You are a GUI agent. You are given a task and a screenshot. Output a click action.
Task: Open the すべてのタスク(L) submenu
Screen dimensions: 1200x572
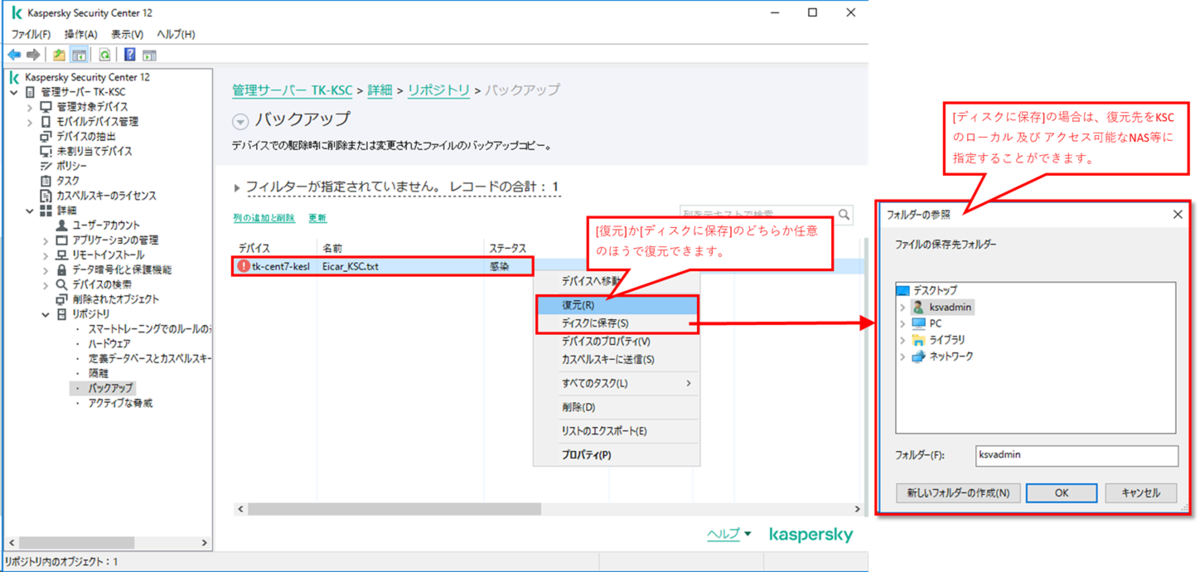[616, 383]
